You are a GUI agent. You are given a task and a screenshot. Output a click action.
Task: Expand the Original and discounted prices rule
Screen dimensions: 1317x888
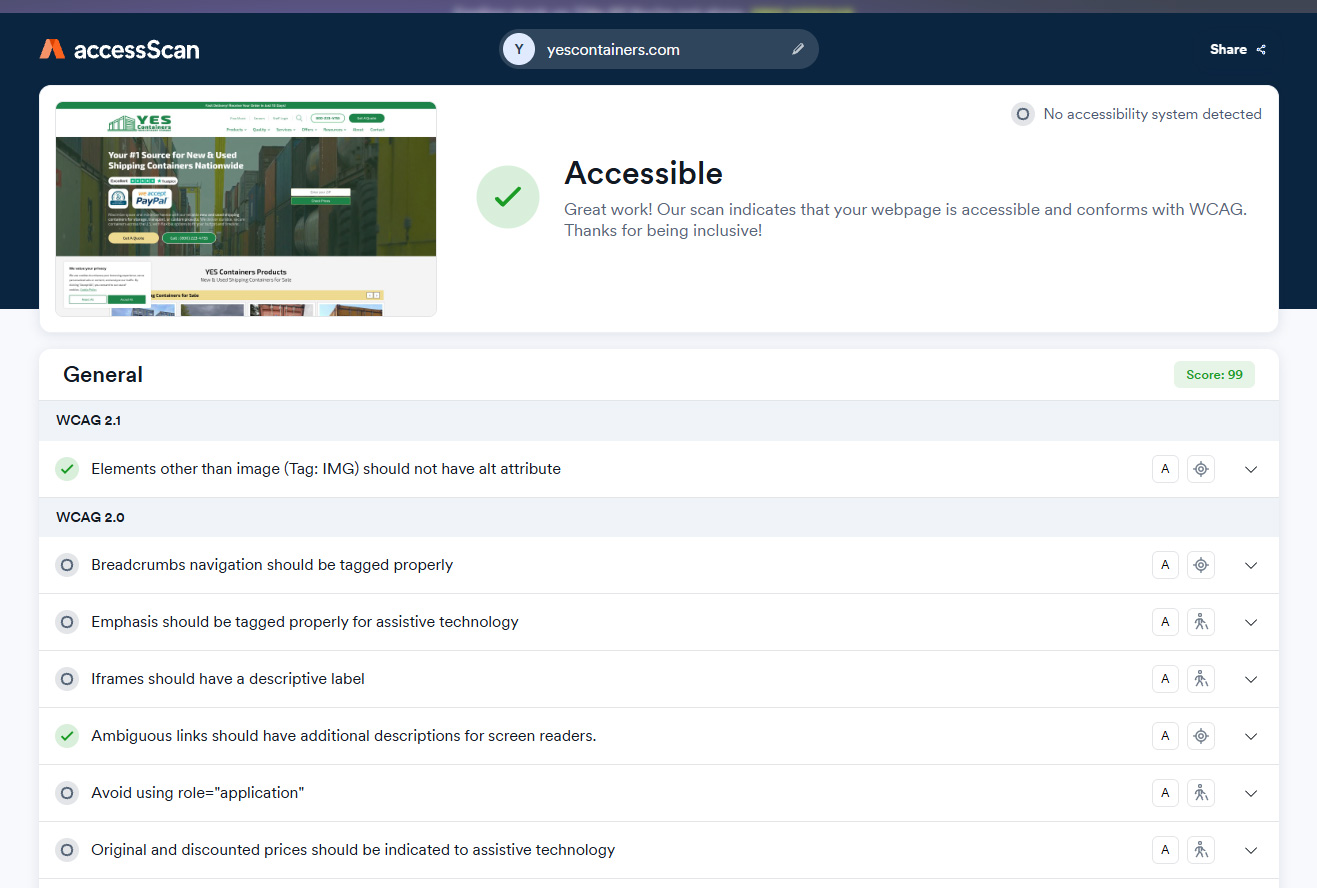click(x=1250, y=850)
